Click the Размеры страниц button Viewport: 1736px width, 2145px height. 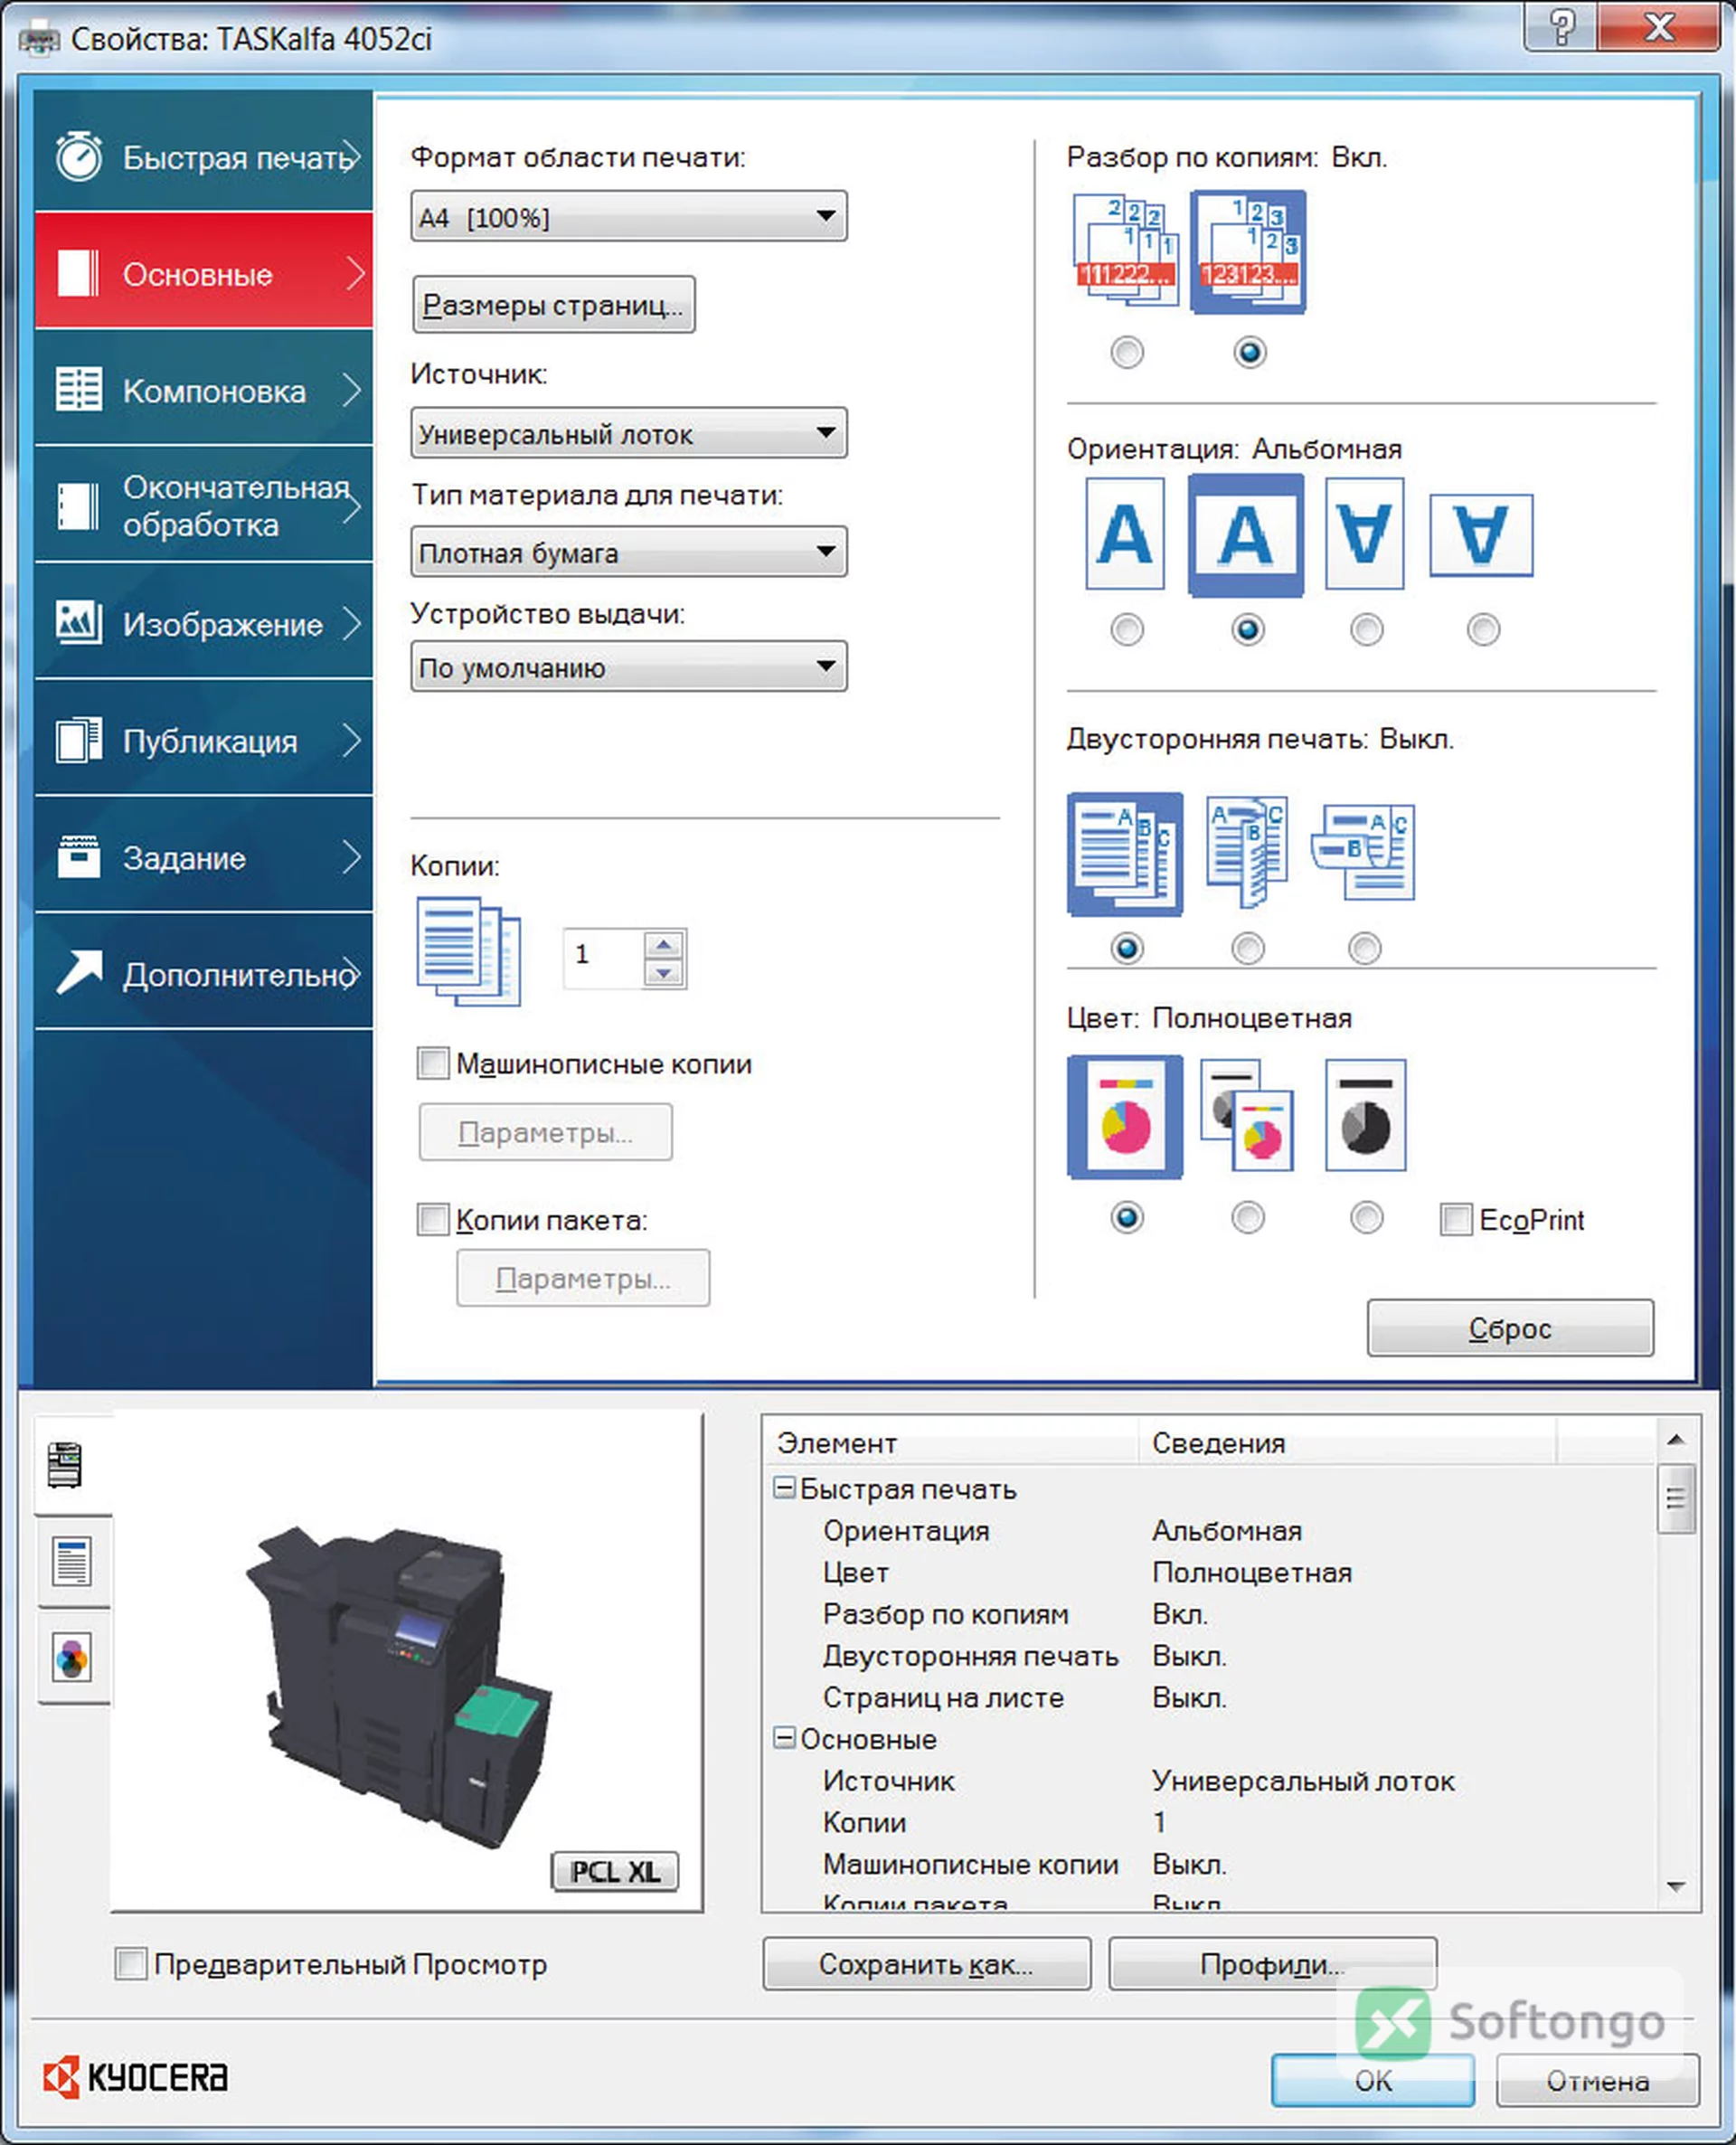click(553, 304)
